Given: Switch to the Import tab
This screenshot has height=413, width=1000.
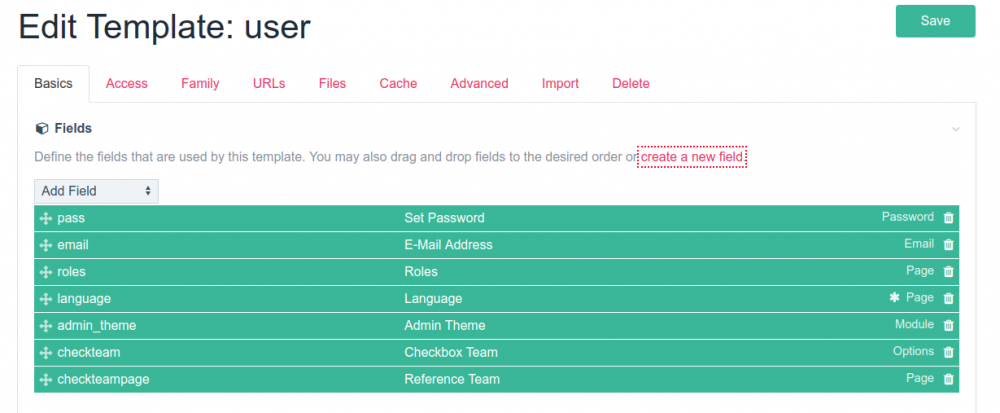Looking at the screenshot, I should pyautogui.click(x=560, y=84).
